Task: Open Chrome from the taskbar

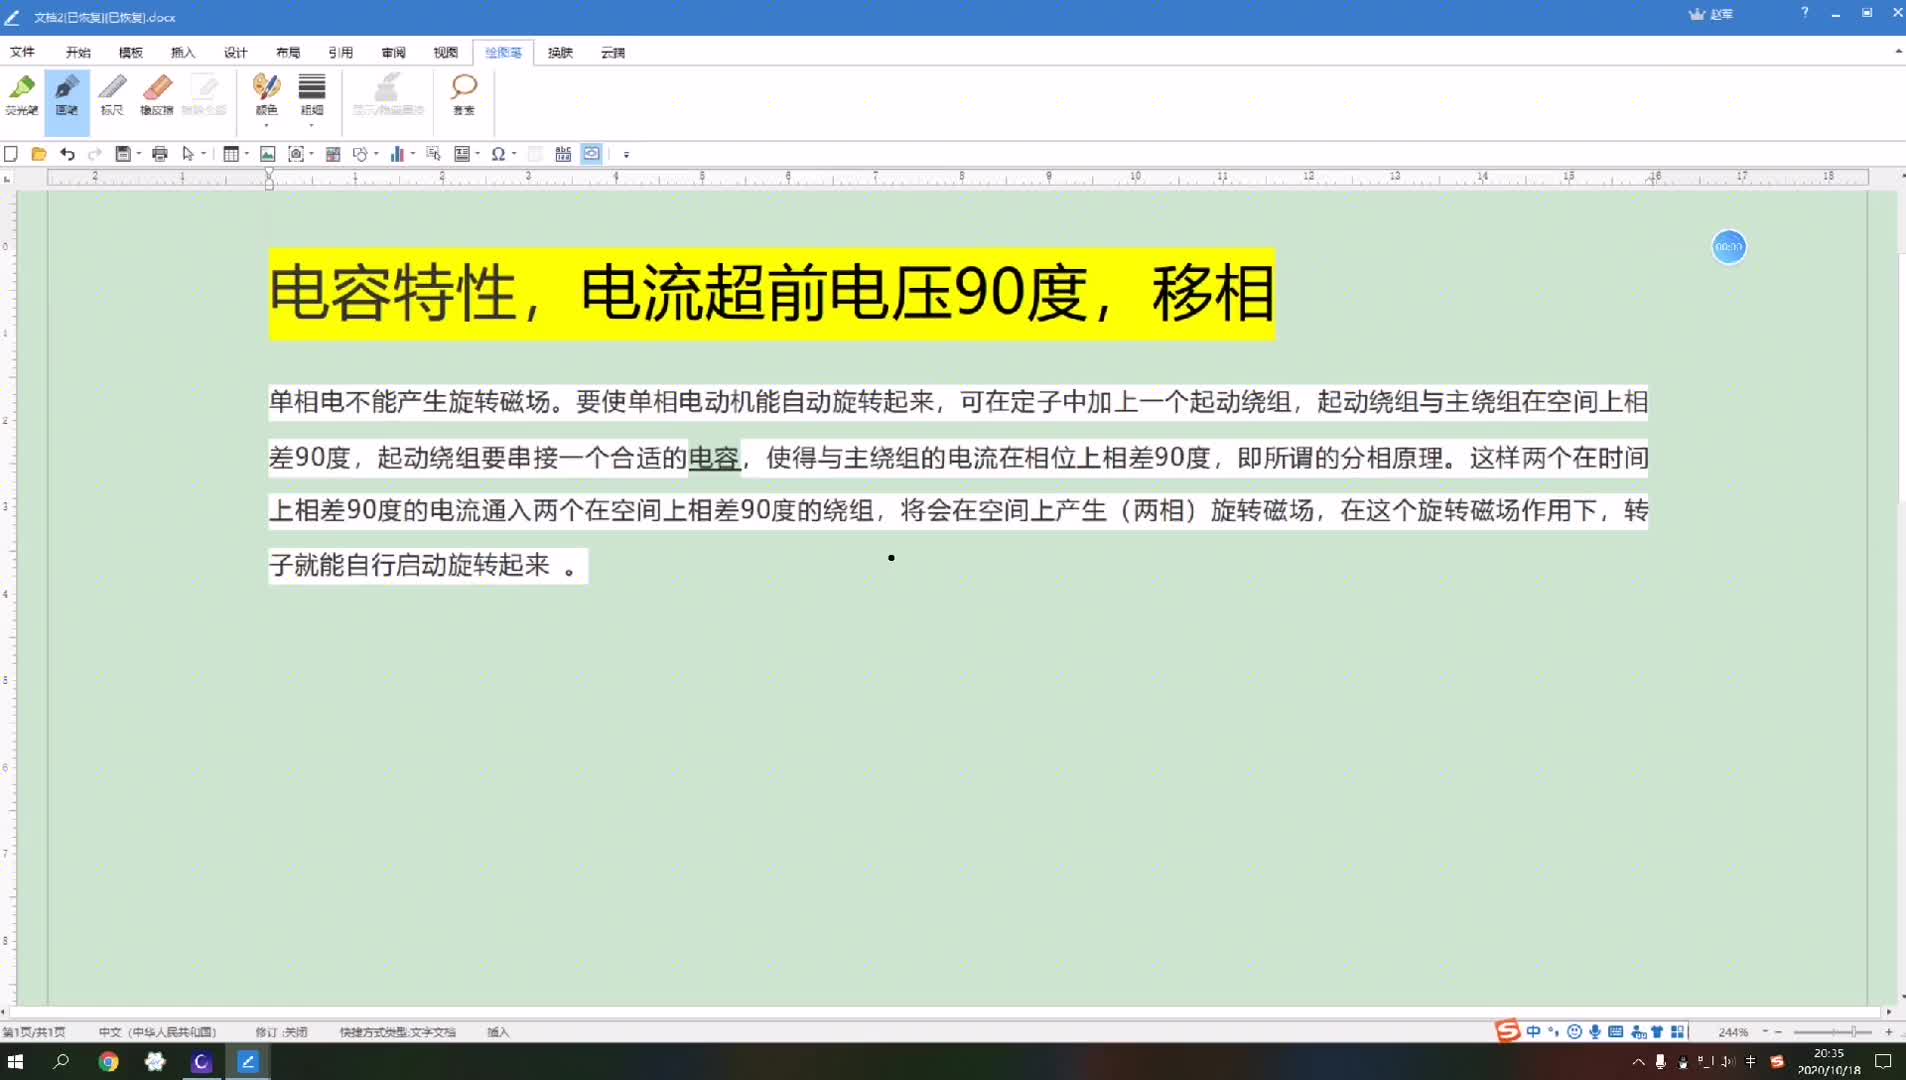Action: point(108,1062)
